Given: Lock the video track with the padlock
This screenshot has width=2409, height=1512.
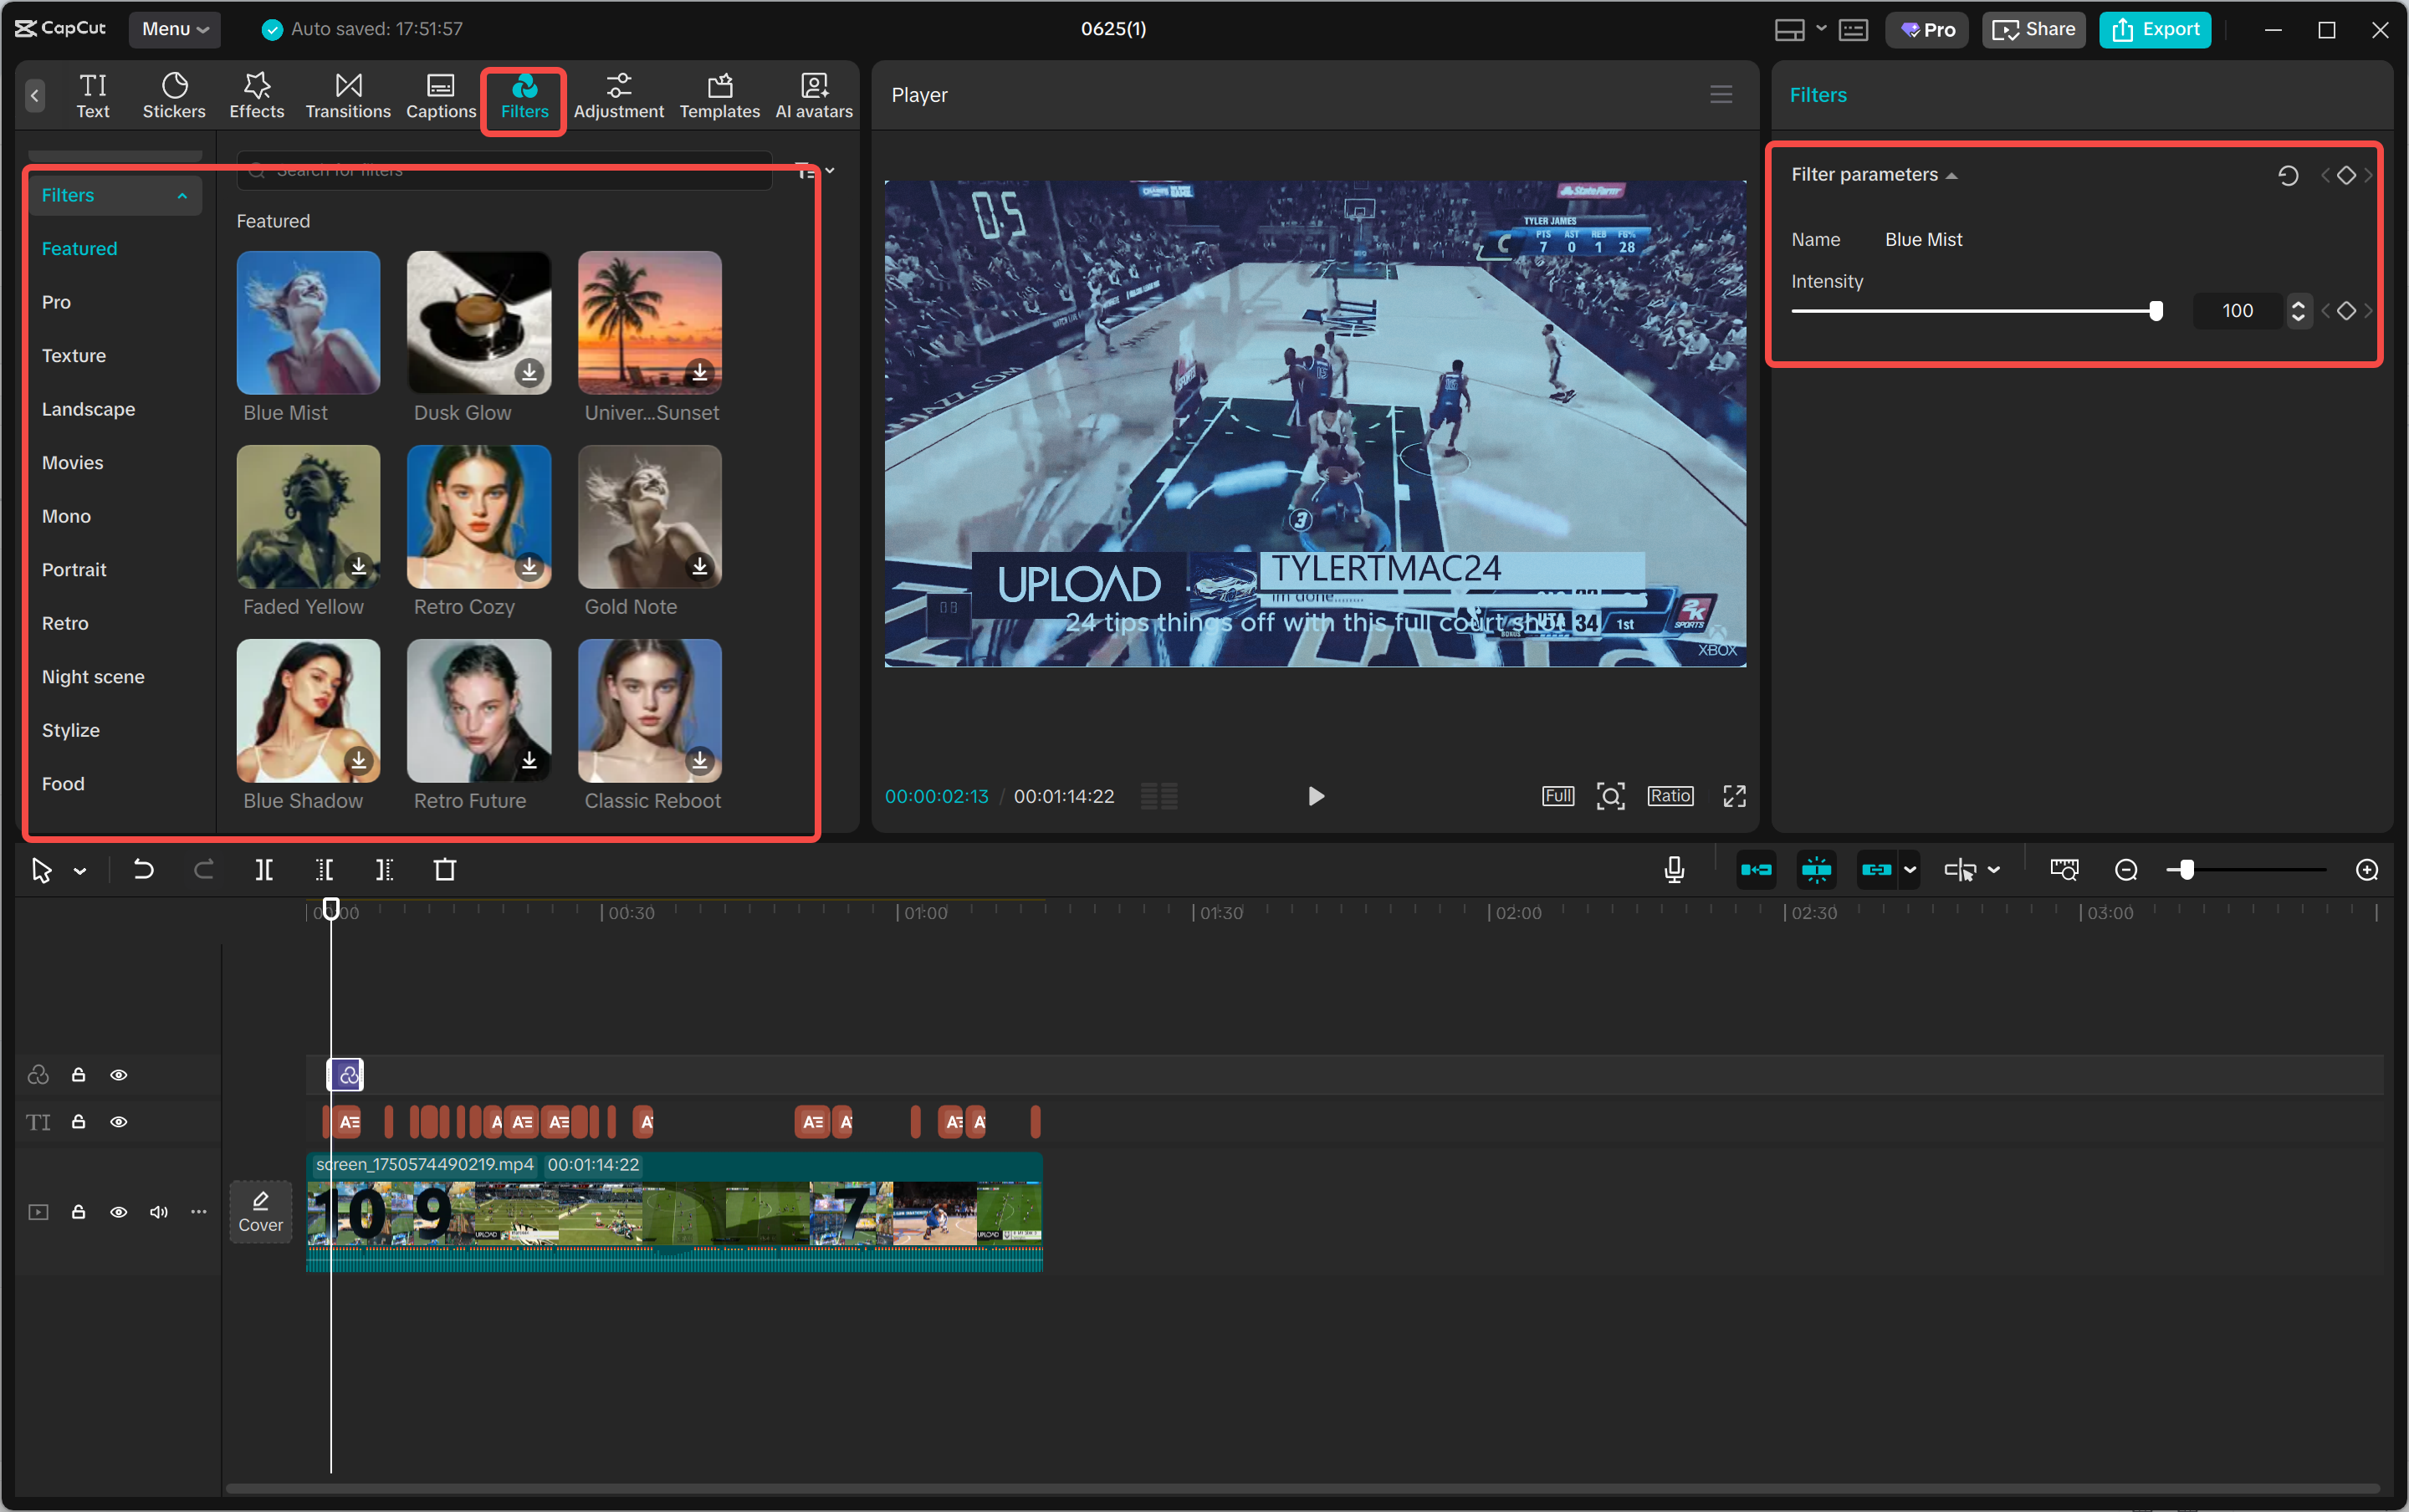Looking at the screenshot, I should coord(78,1211).
